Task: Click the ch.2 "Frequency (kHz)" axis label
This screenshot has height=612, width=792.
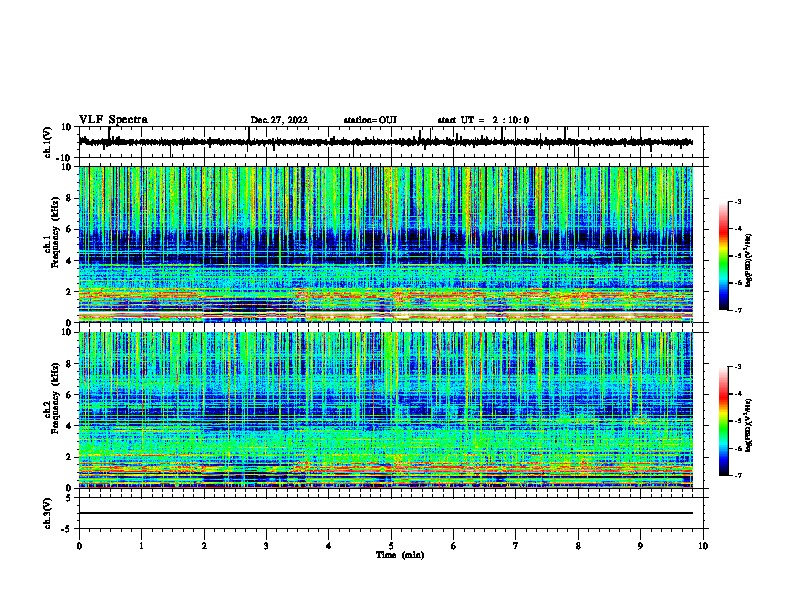Action: [x=55, y=398]
